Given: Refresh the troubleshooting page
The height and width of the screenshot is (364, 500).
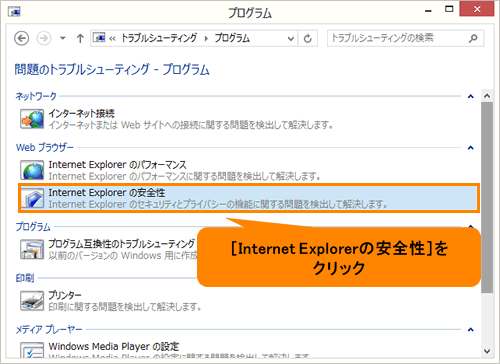Looking at the screenshot, I should point(308,39).
